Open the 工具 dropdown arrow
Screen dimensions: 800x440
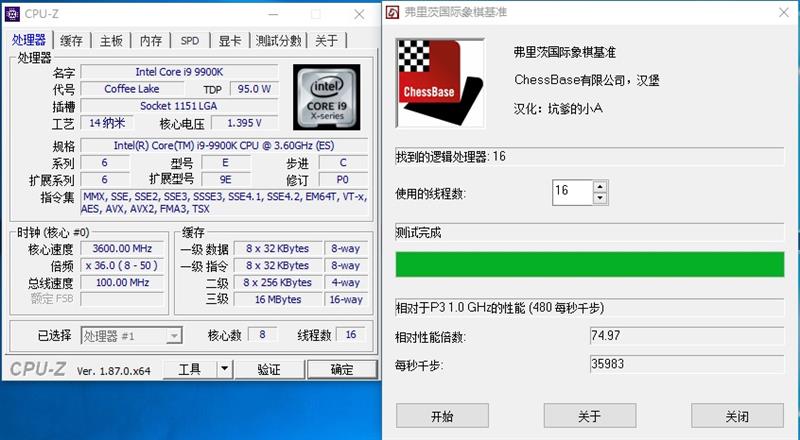click(224, 369)
